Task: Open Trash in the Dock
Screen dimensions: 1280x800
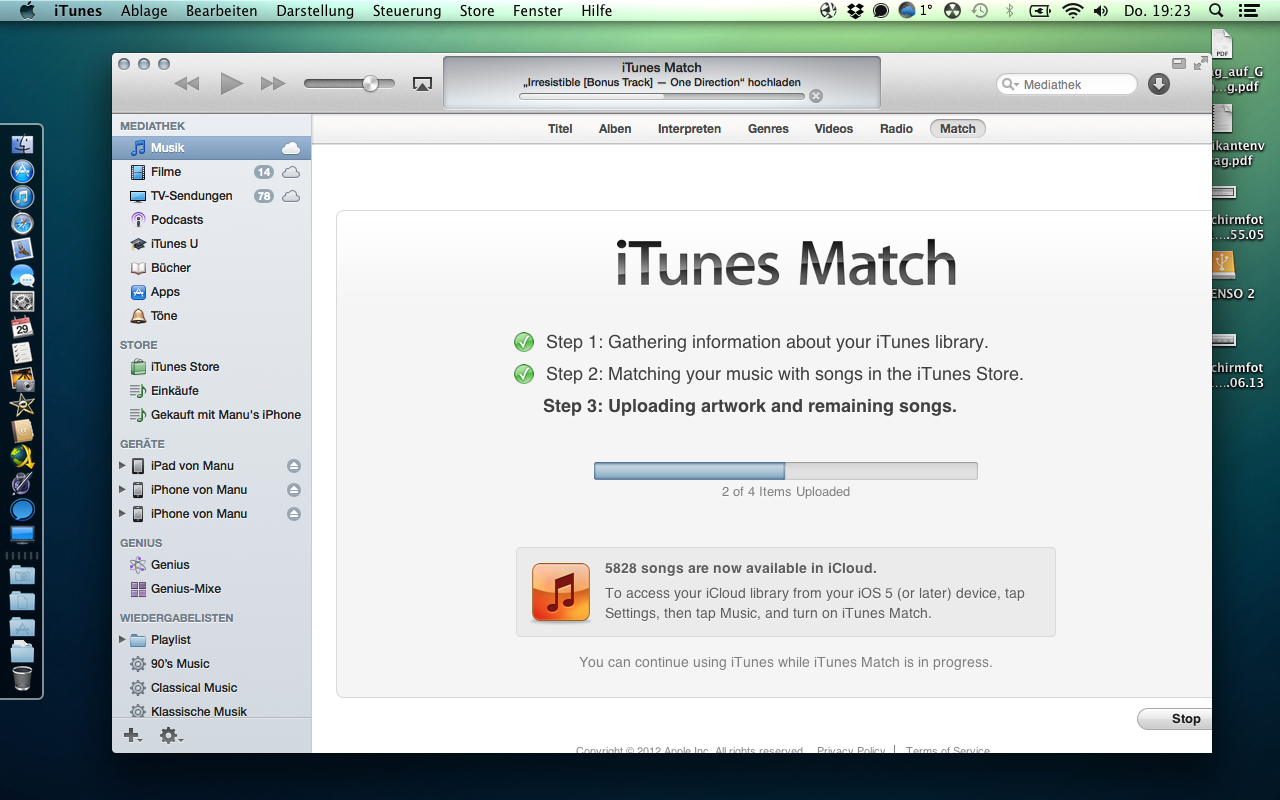Action: pos(22,679)
